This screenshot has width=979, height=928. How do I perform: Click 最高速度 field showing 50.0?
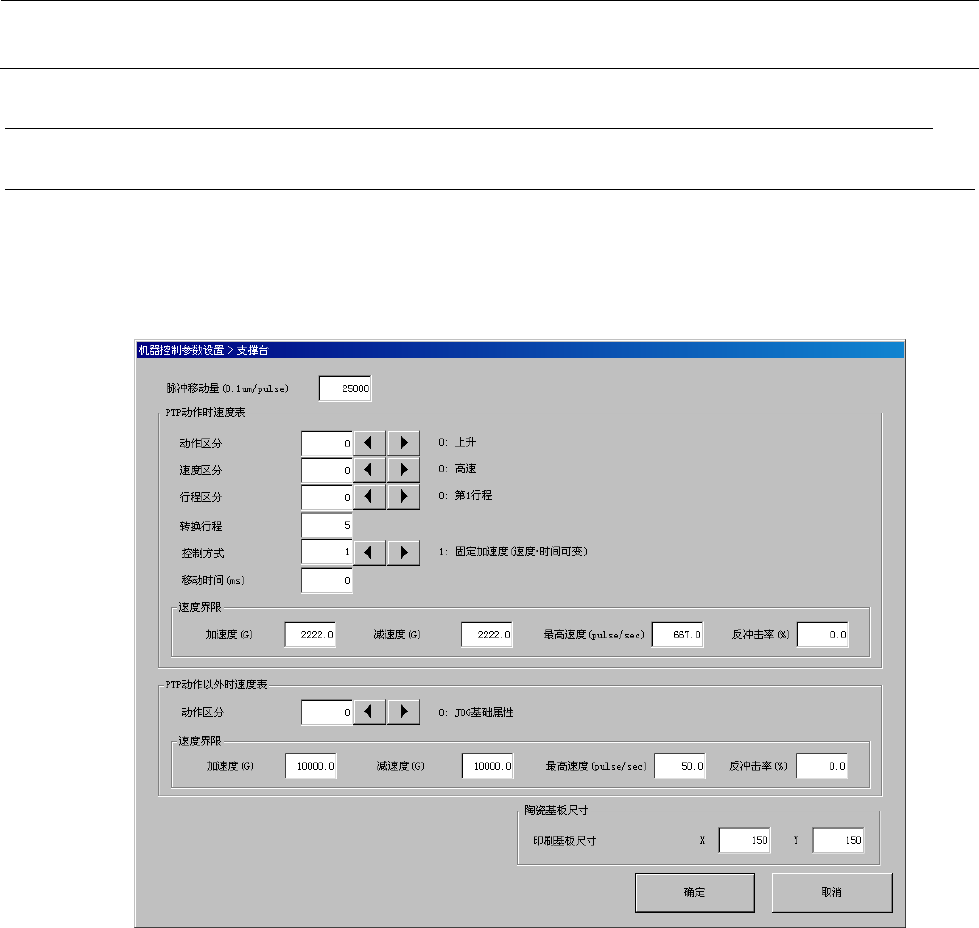pyautogui.click(x=681, y=766)
